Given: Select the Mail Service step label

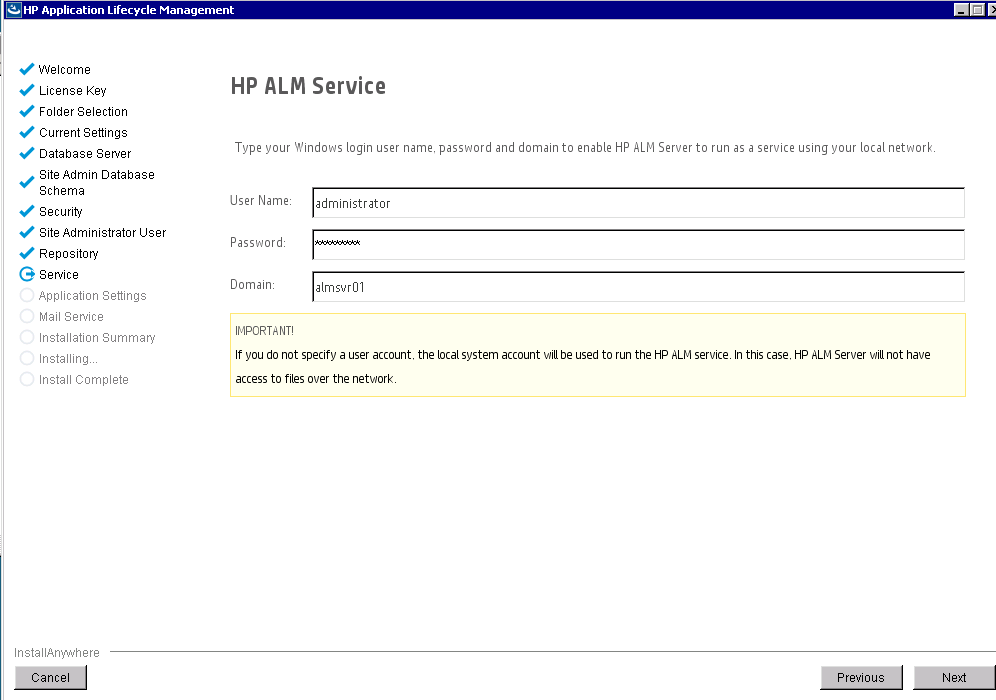Looking at the screenshot, I should (71, 316).
